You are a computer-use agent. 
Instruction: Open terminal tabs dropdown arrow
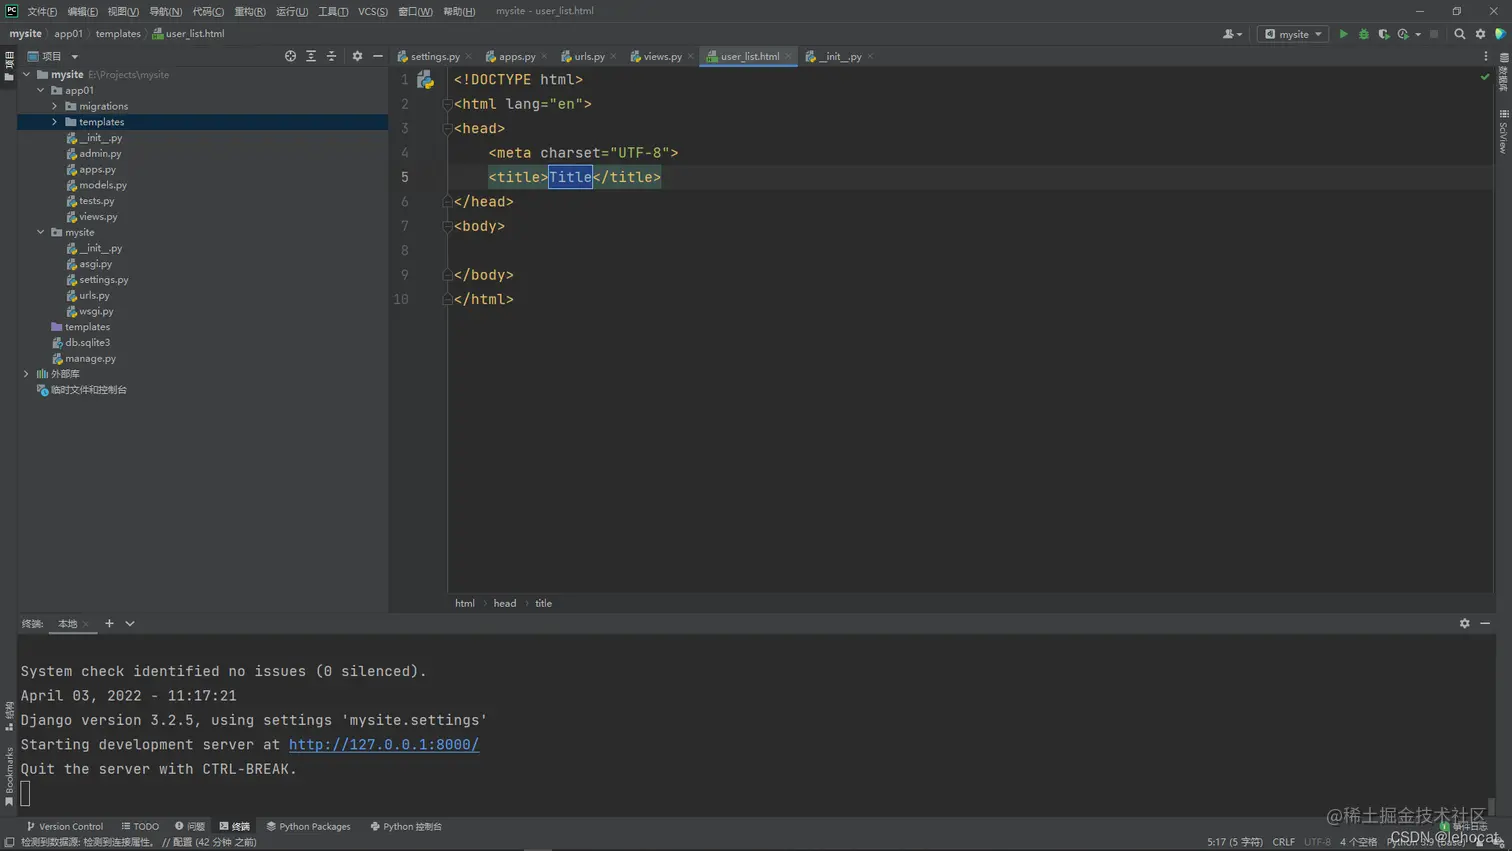[130, 623]
